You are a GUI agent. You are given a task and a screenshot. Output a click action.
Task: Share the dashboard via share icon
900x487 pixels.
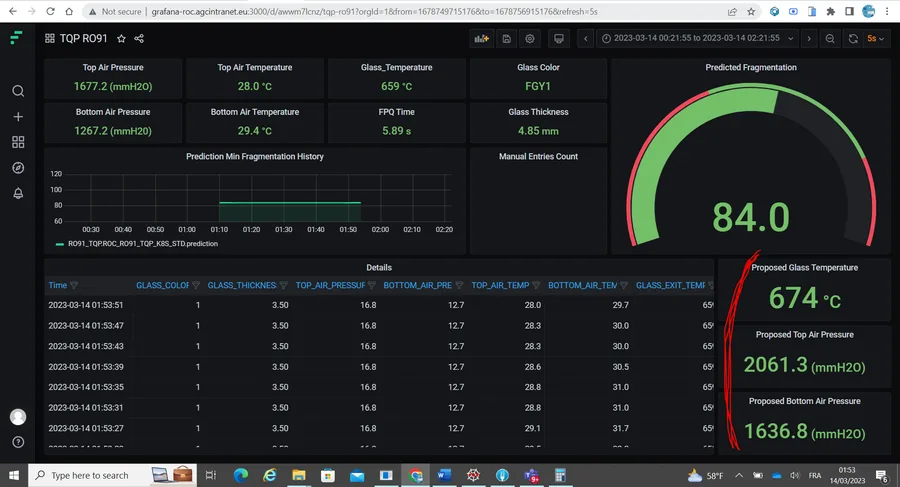pyautogui.click(x=139, y=38)
